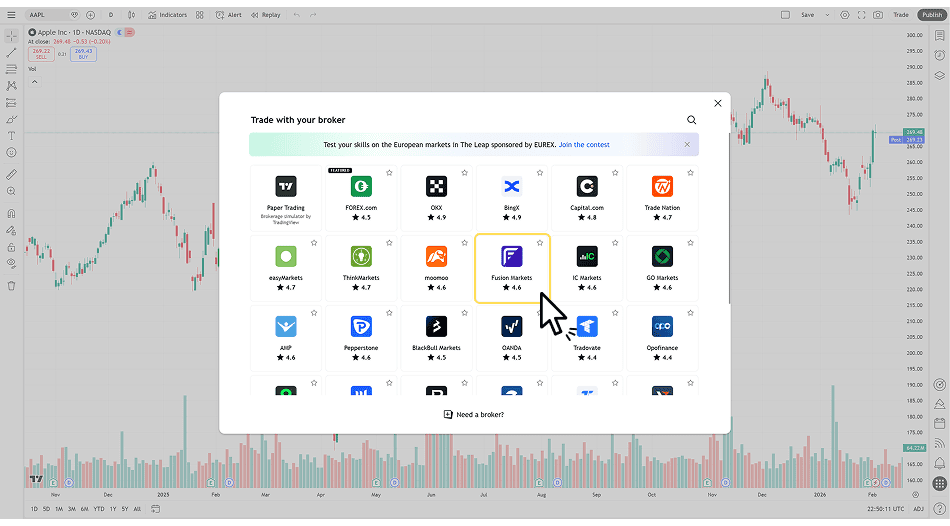Click the Need a broker? button
The width and height of the screenshot is (950, 526).
click(x=474, y=414)
